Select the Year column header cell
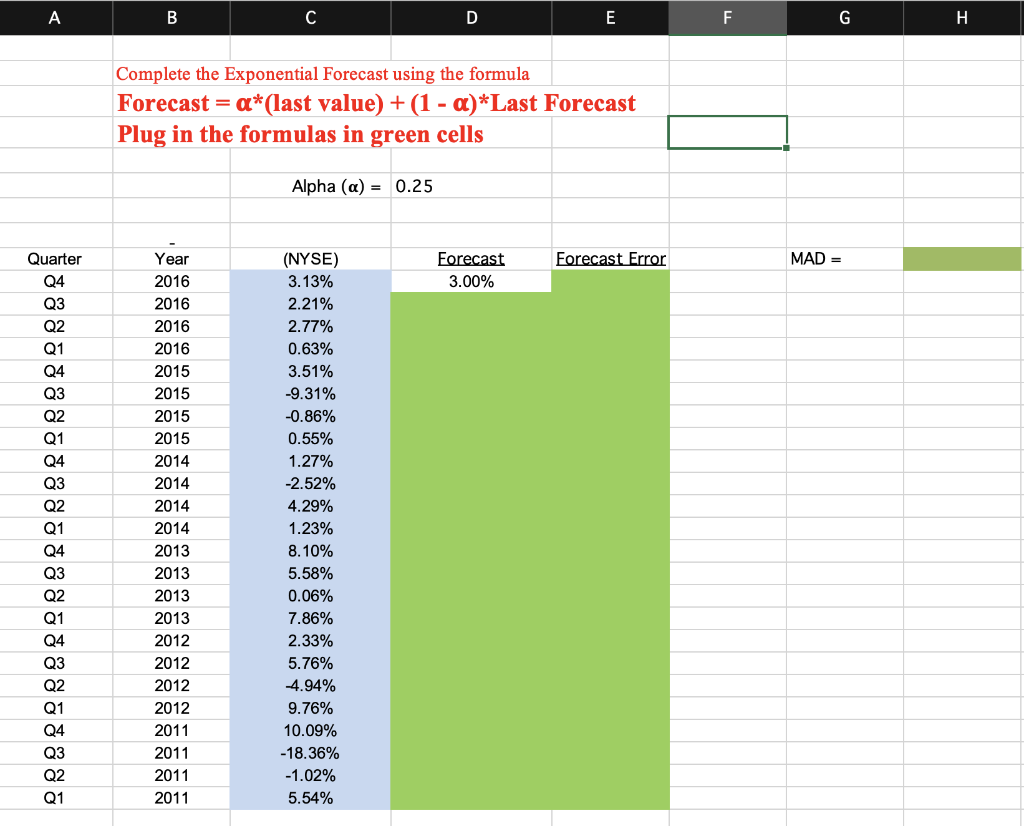Screen dimensions: 1024x826 [171, 258]
